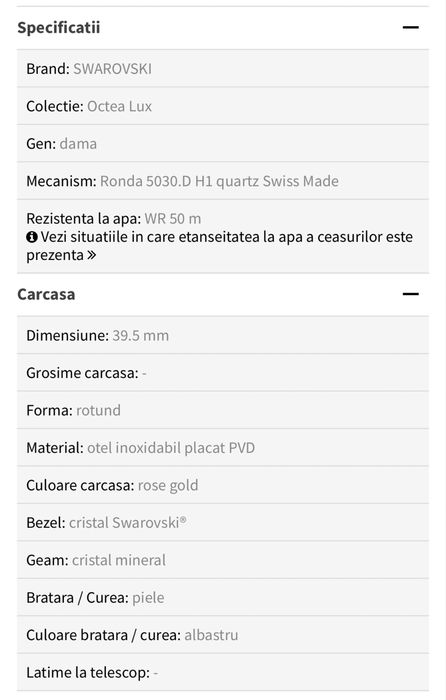The image size is (446, 700).
Task: Click the info icon before Vezi situatiile
Action: click(32, 237)
